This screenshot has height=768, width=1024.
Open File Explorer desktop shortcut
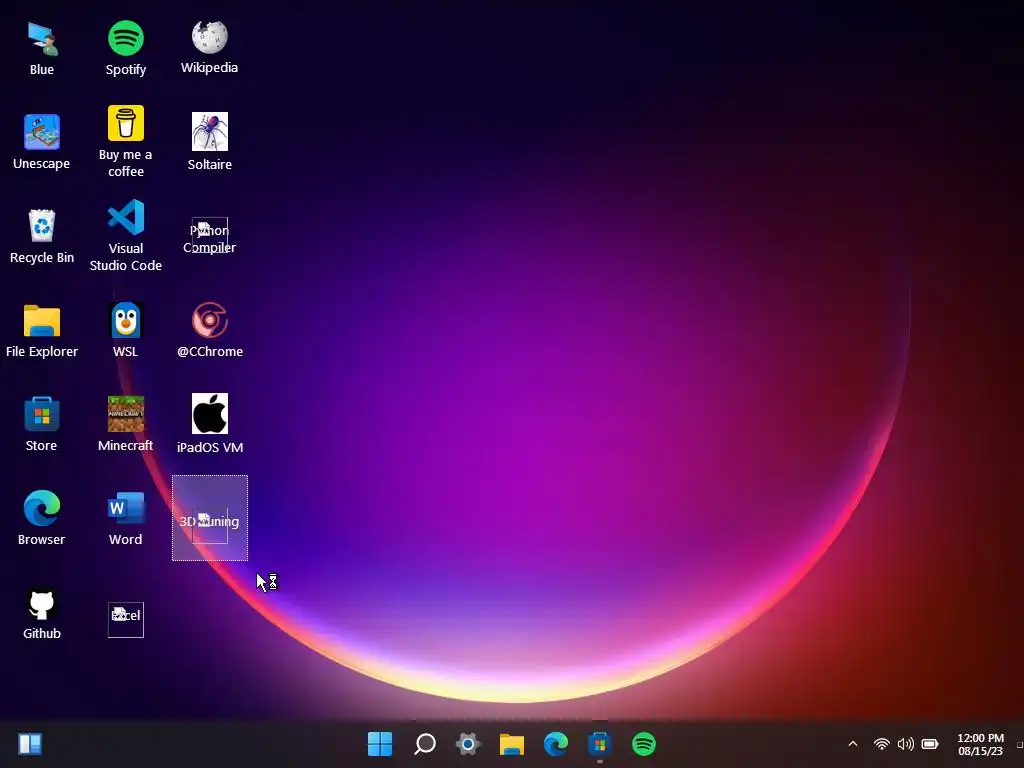point(42,331)
